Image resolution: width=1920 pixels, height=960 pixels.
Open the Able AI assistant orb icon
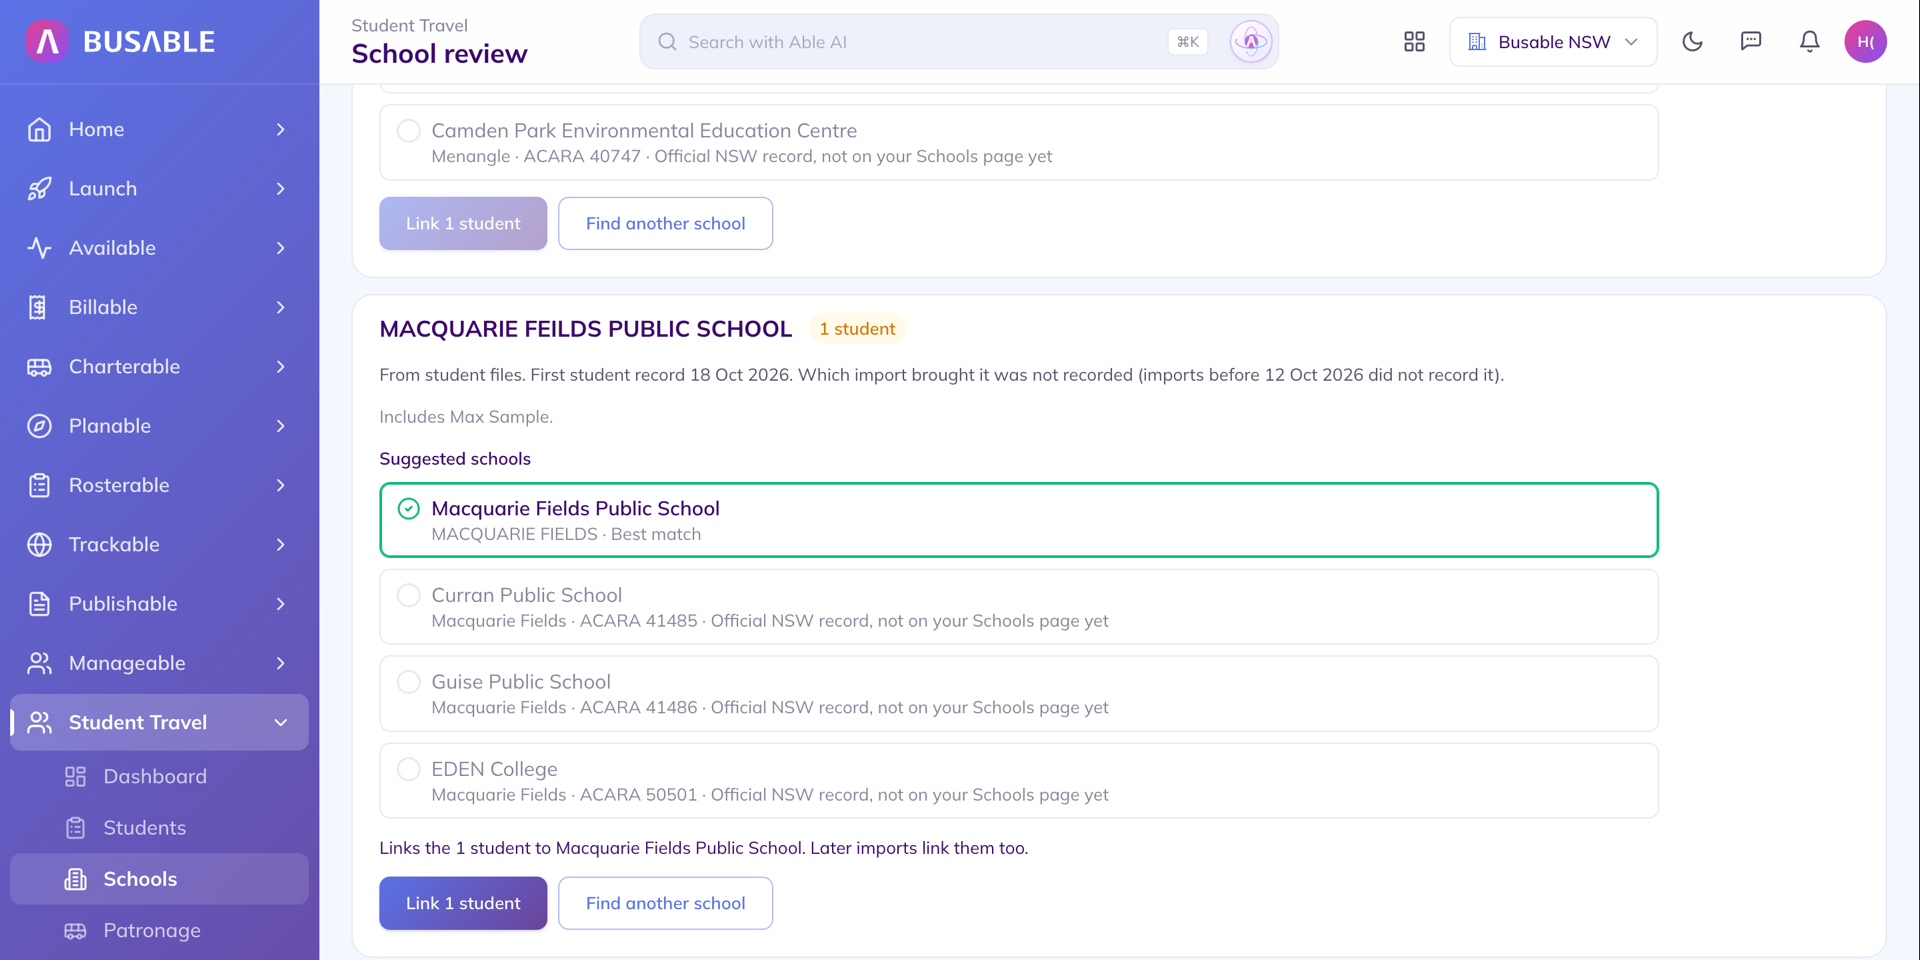pos(1251,42)
